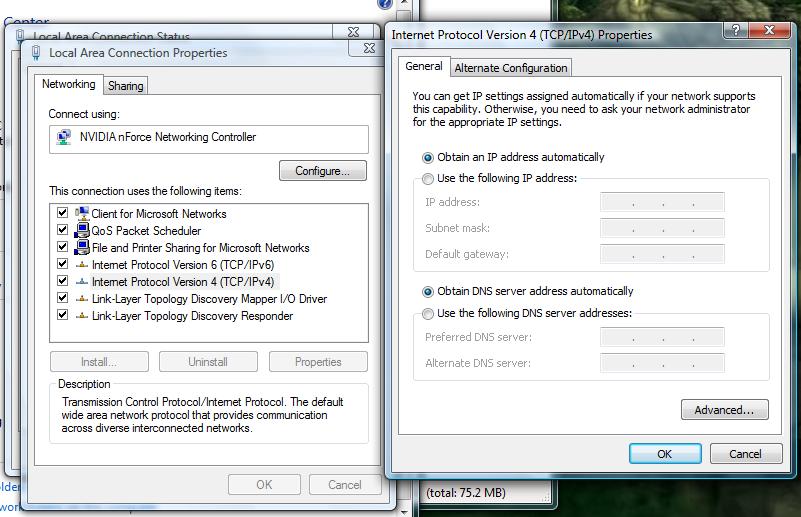Screen dimensions: 801x517
Task: Uncheck Link-Layer Topology Discovery Responder
Action: 62,315
